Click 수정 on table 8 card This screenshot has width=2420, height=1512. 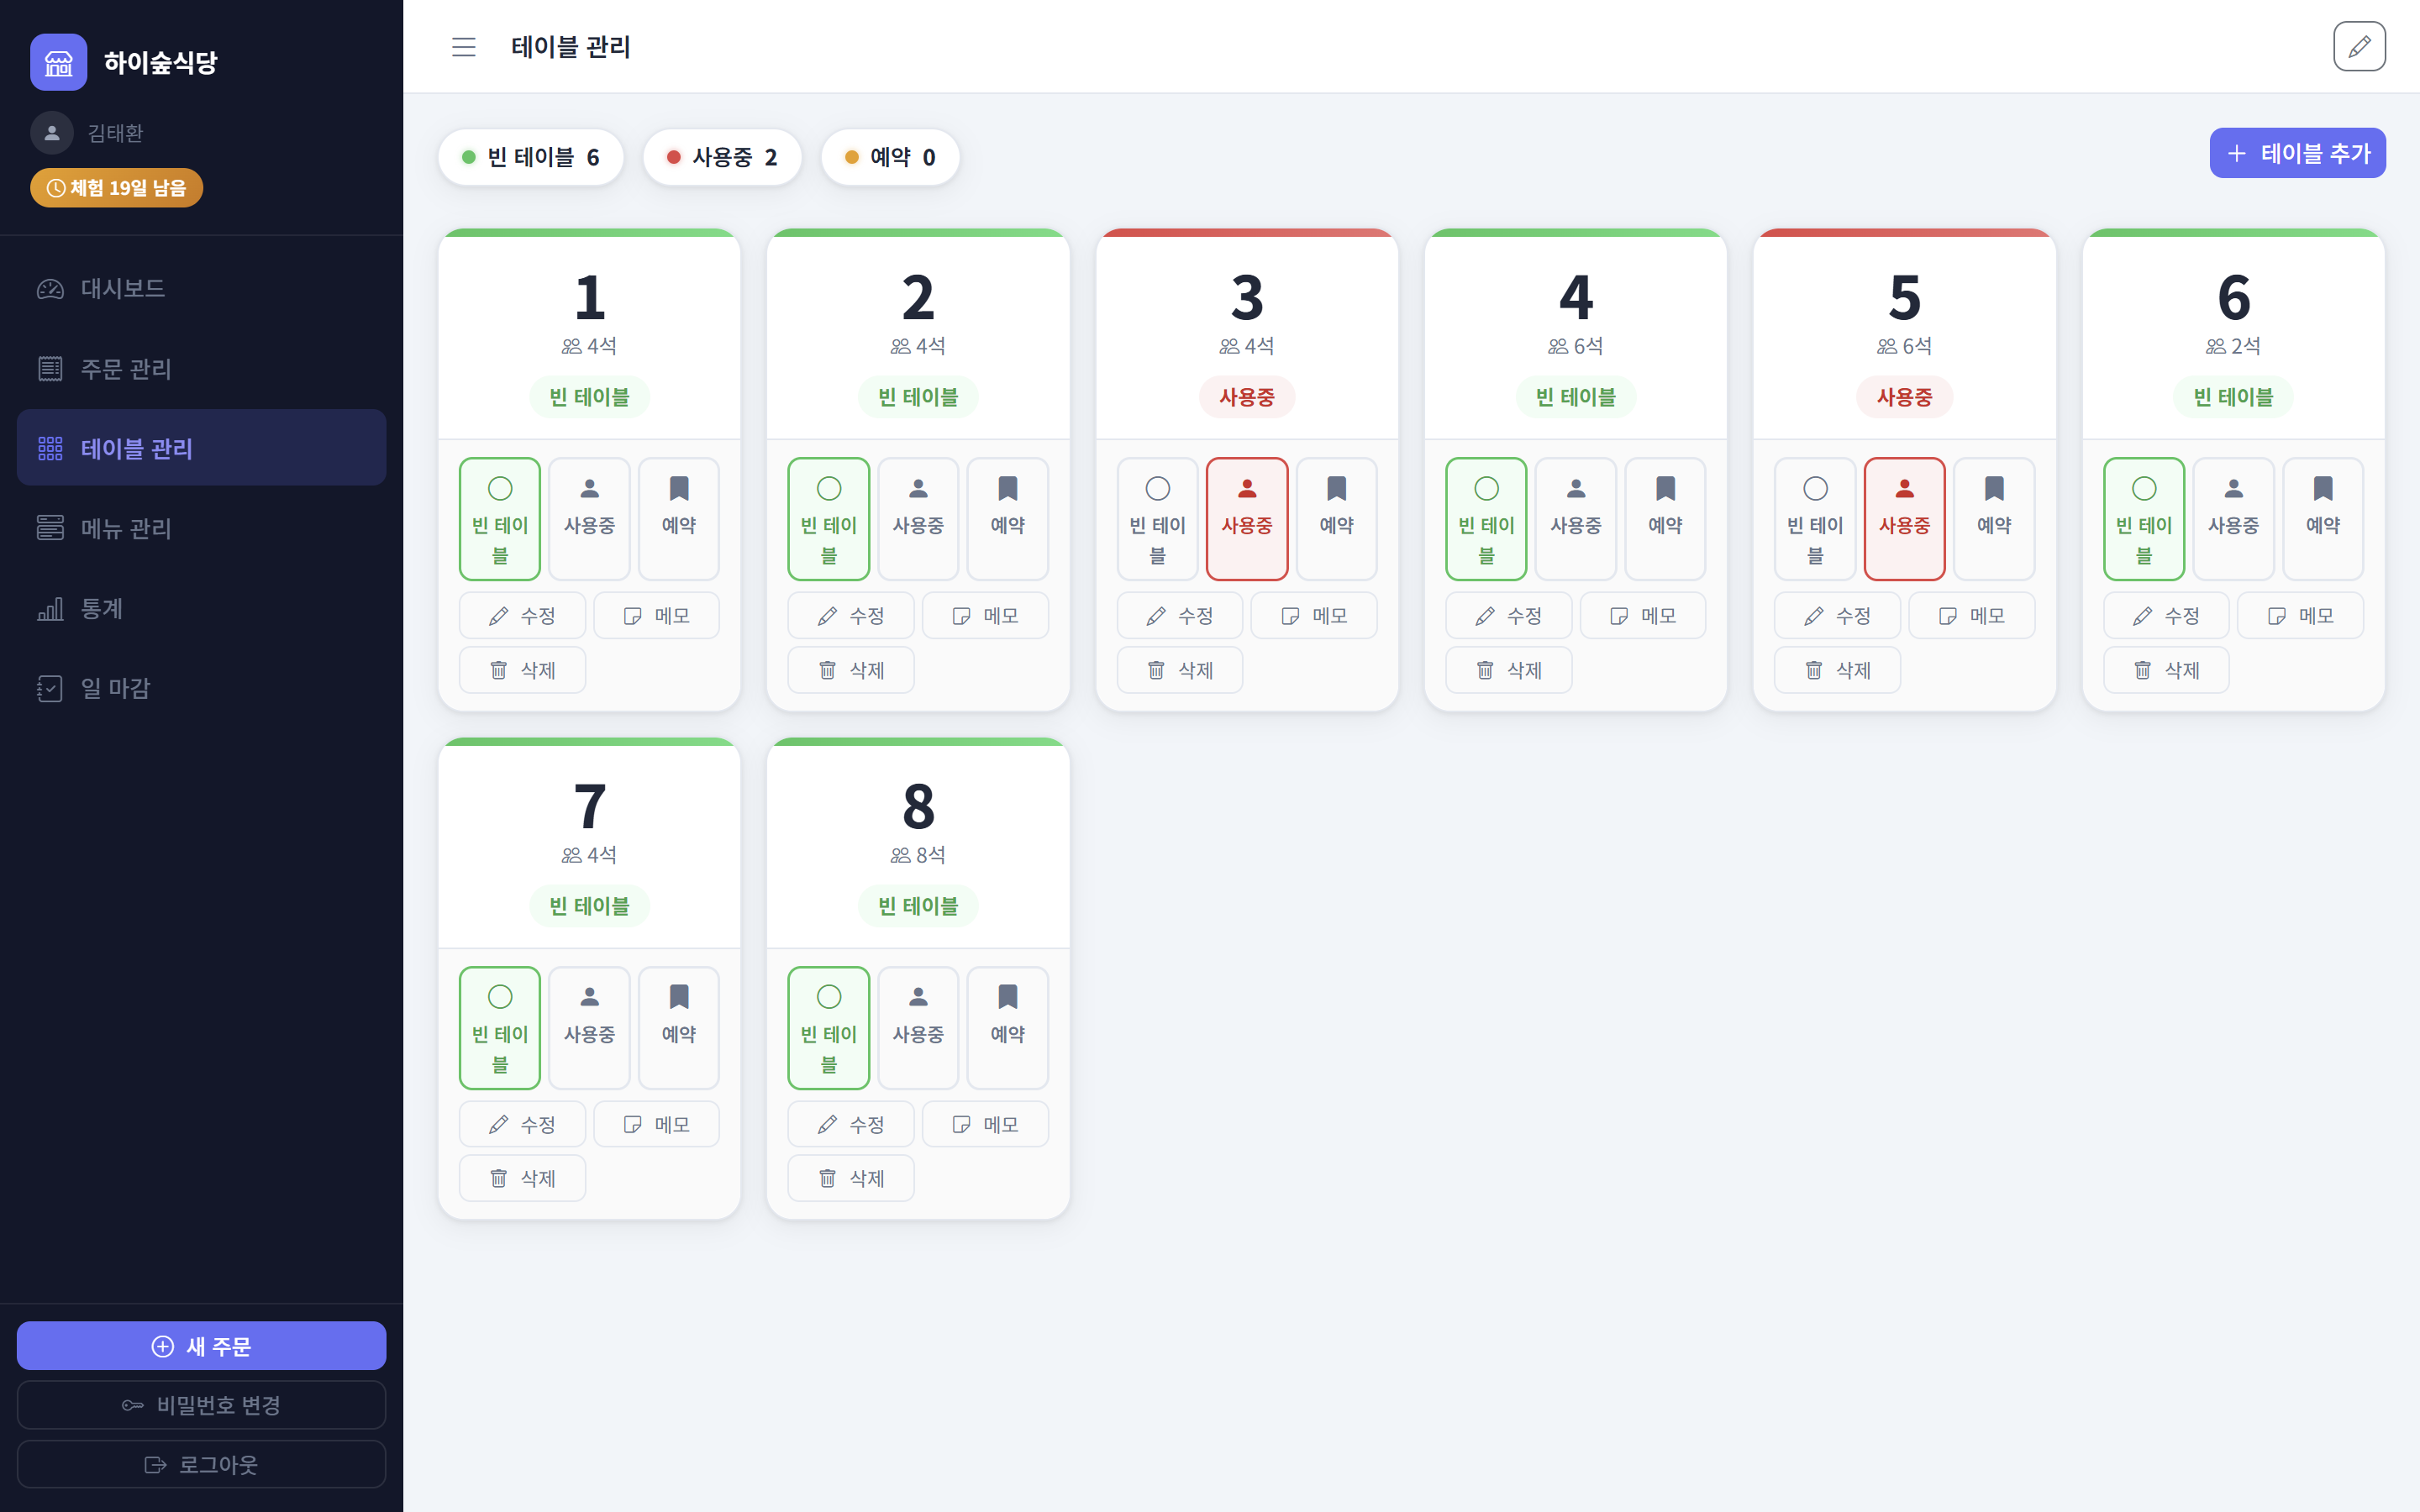[x=851, y=1125]
